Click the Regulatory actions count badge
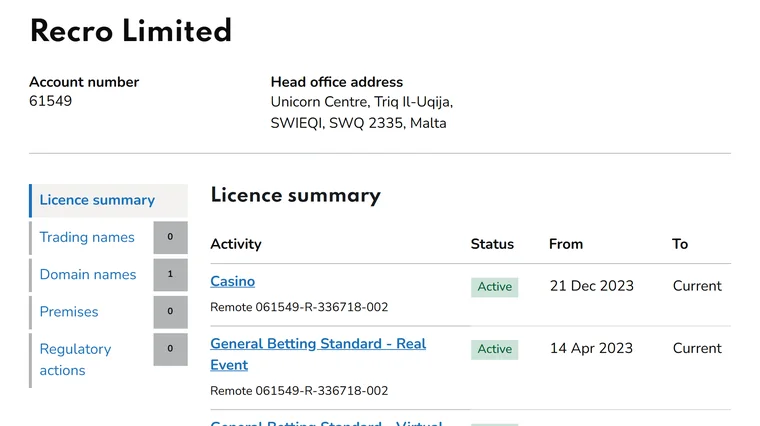 171,349
